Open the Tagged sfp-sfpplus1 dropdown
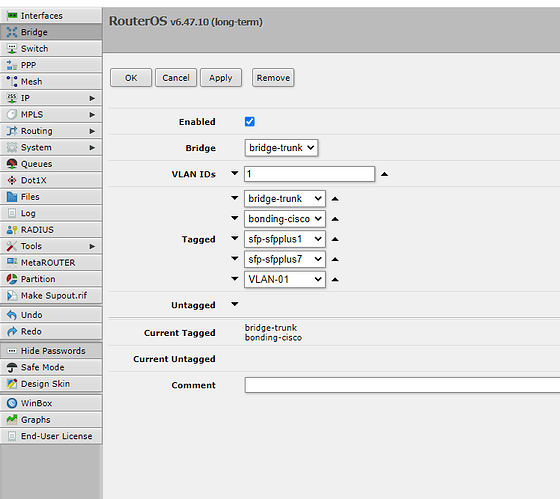The height and width of the screenshot is (499, 560). [x=285, y=239]
